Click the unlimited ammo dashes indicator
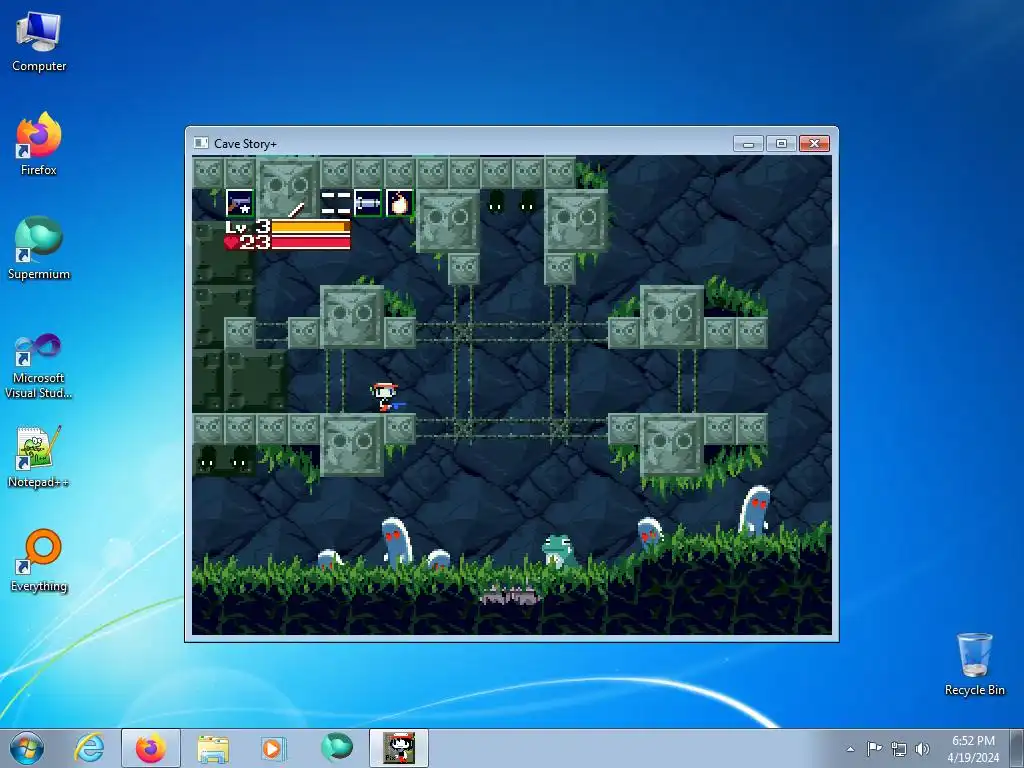 pos(336,203)
